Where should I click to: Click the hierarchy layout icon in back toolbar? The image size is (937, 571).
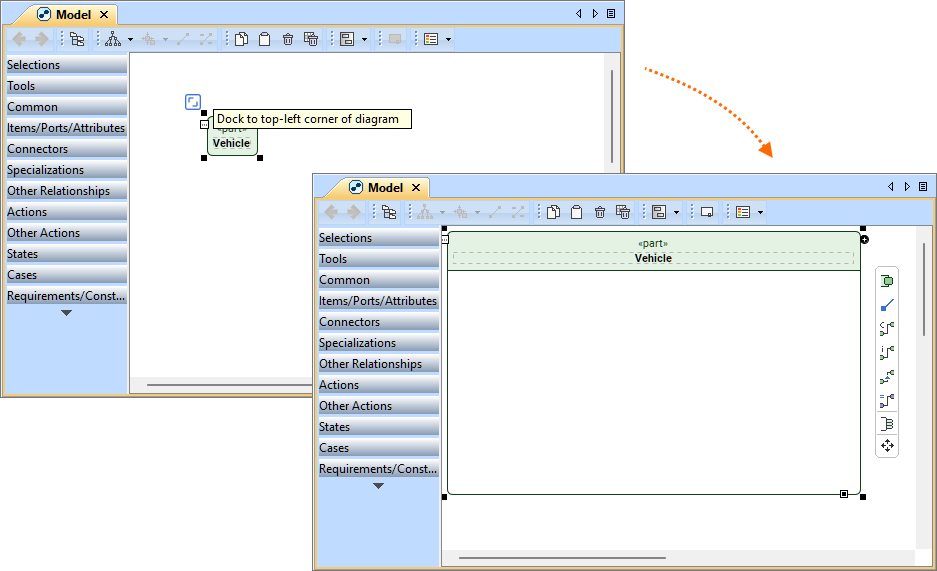coord(112,39)
